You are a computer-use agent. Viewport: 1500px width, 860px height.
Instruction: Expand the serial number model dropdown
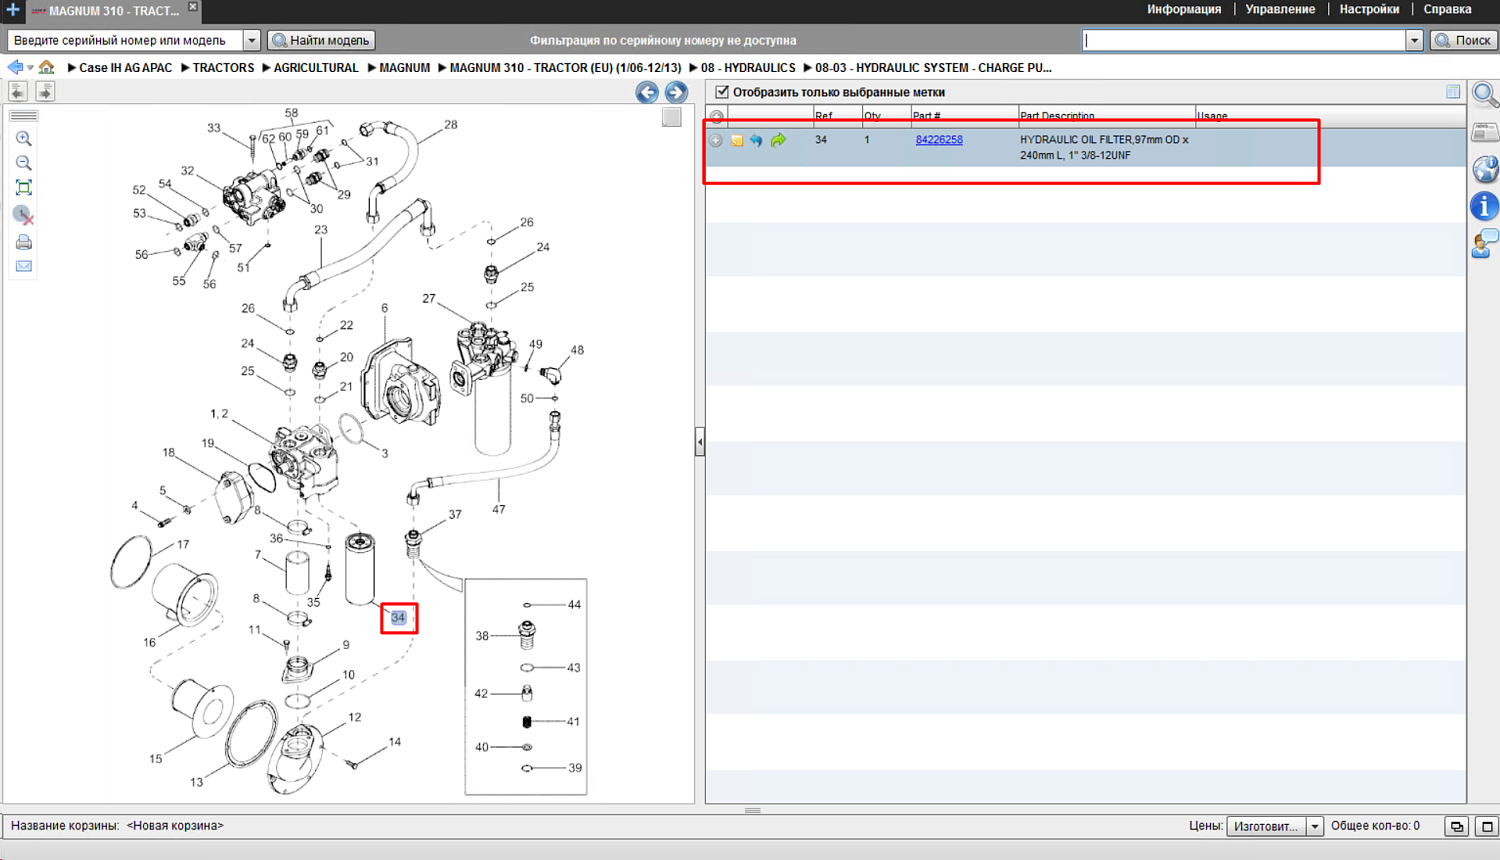coord(252,40)
